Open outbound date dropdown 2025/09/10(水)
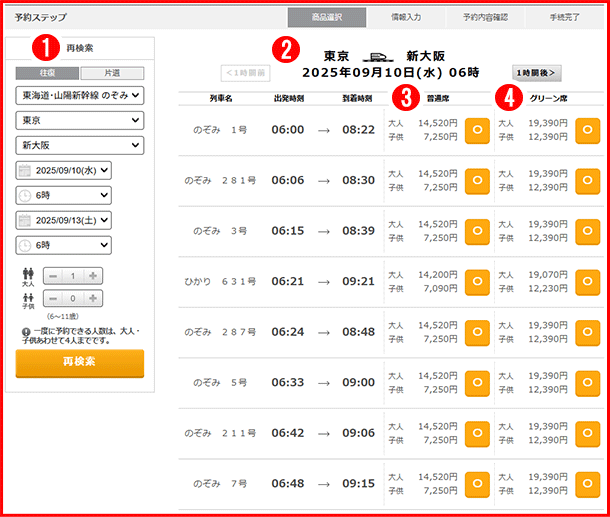 tap(64, 170)
